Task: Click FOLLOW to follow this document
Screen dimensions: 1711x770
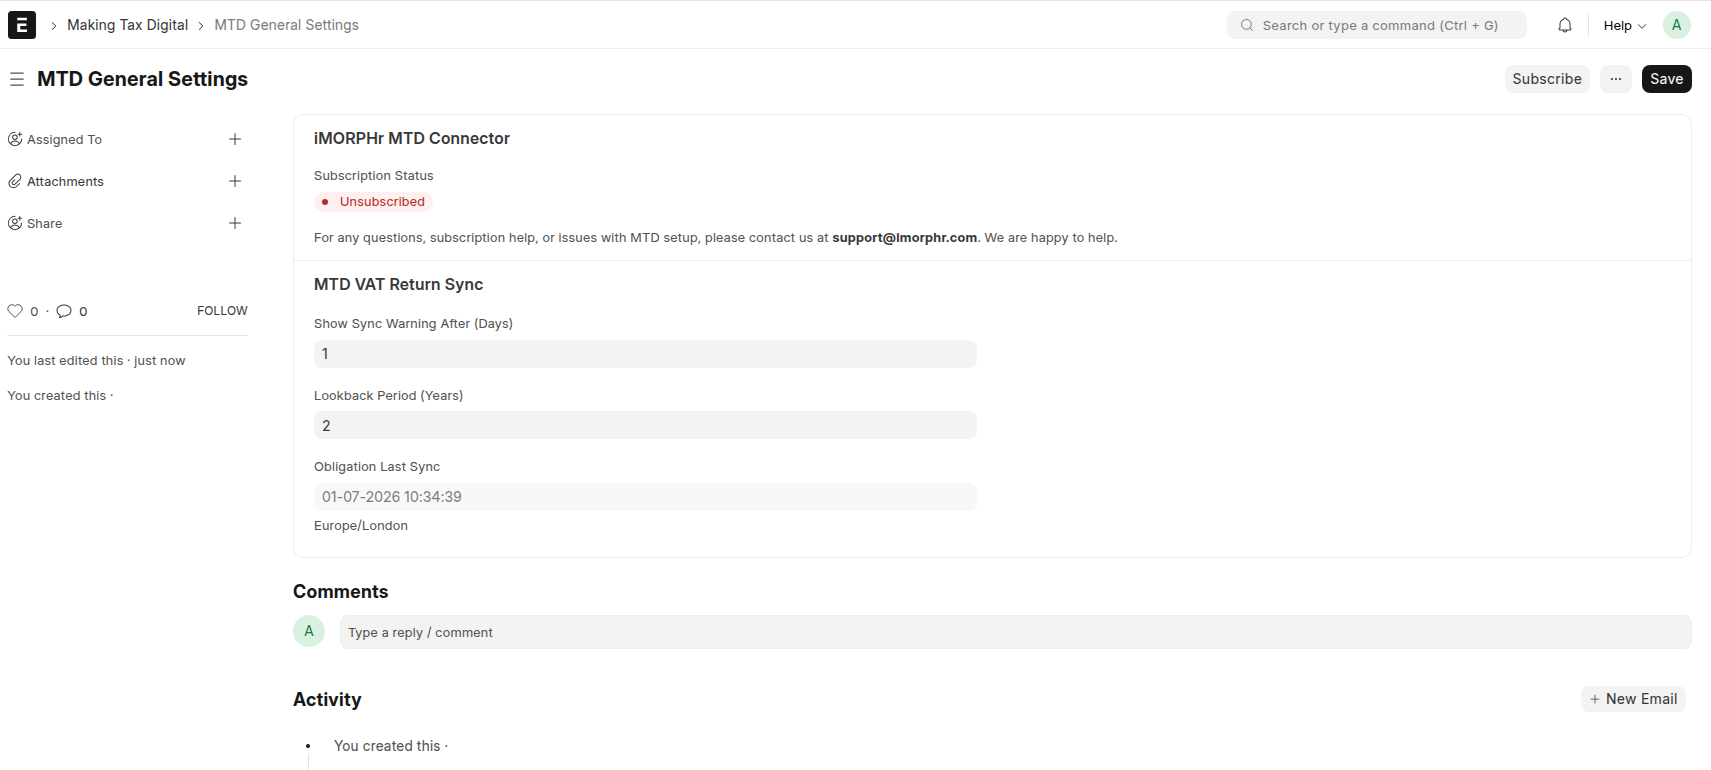Action: (x=222, y=311)
